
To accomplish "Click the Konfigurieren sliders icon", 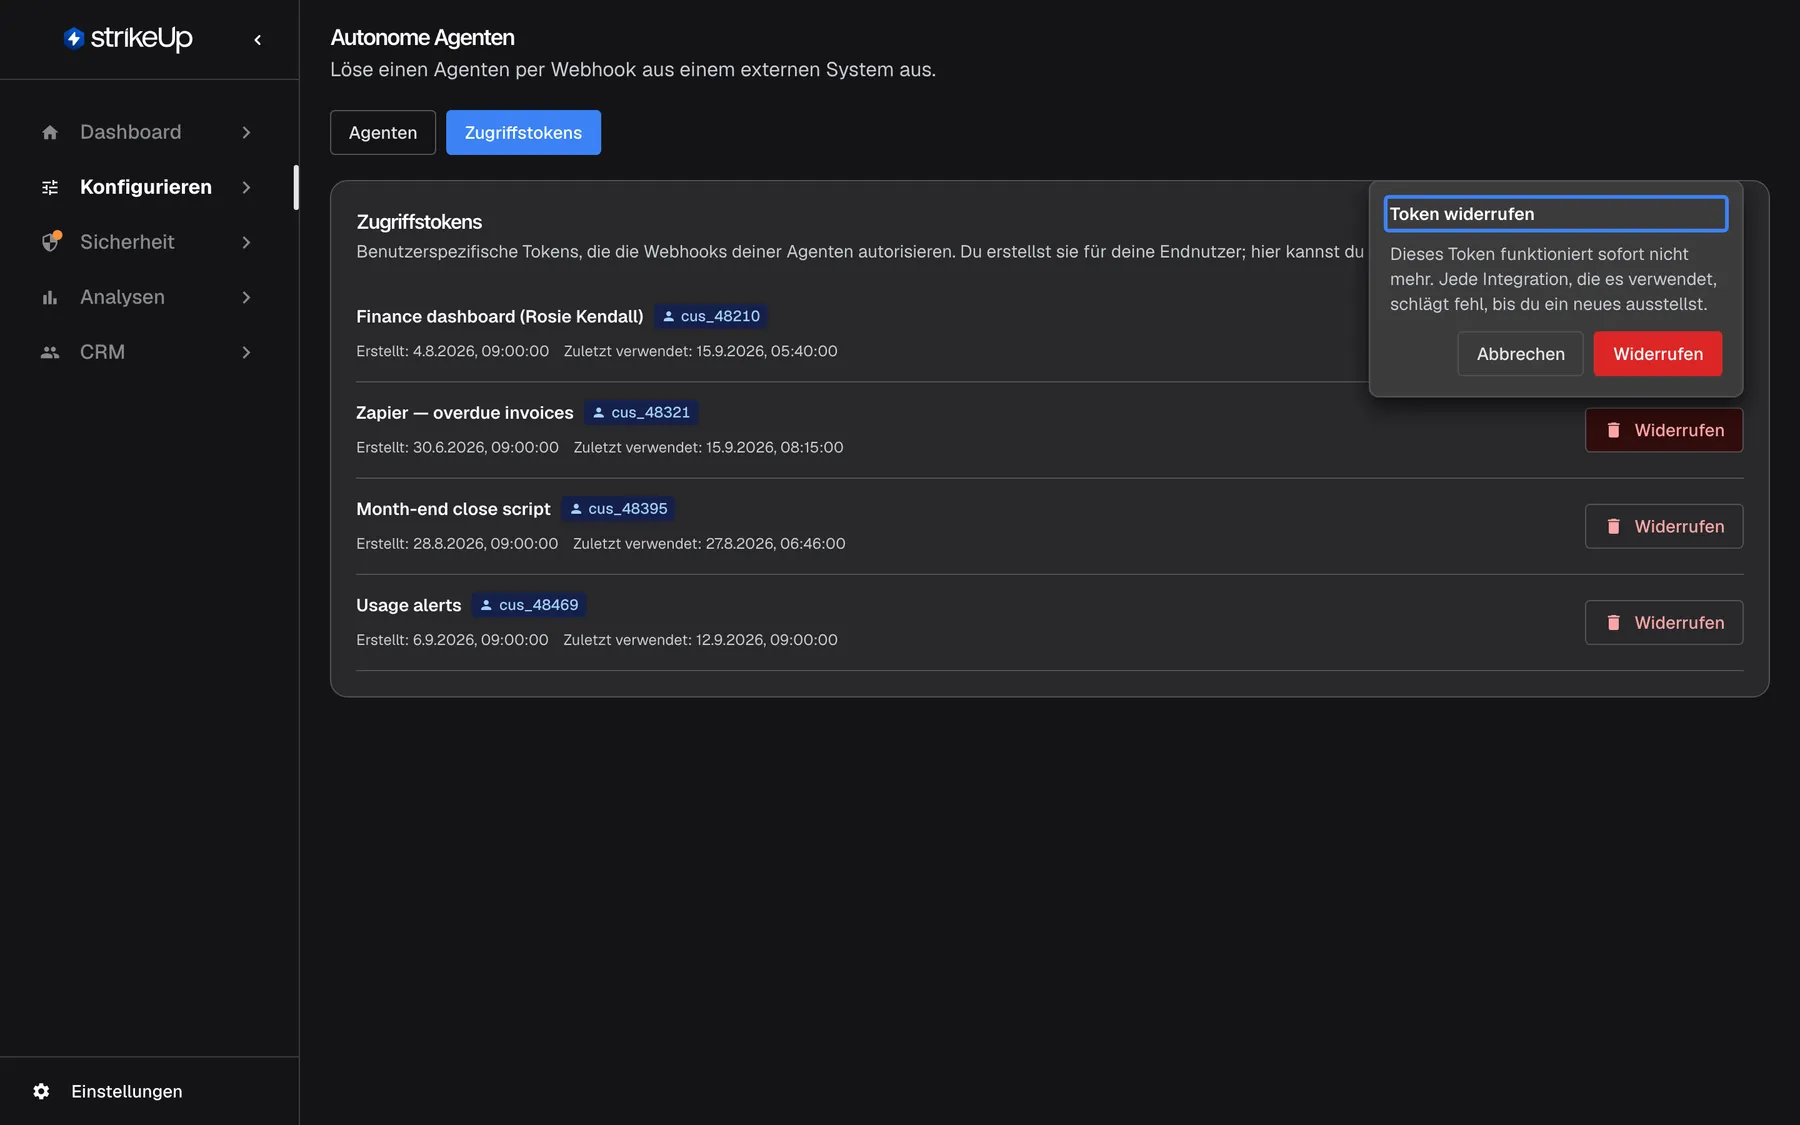I will pyautogui.click(x=50, y=187).
